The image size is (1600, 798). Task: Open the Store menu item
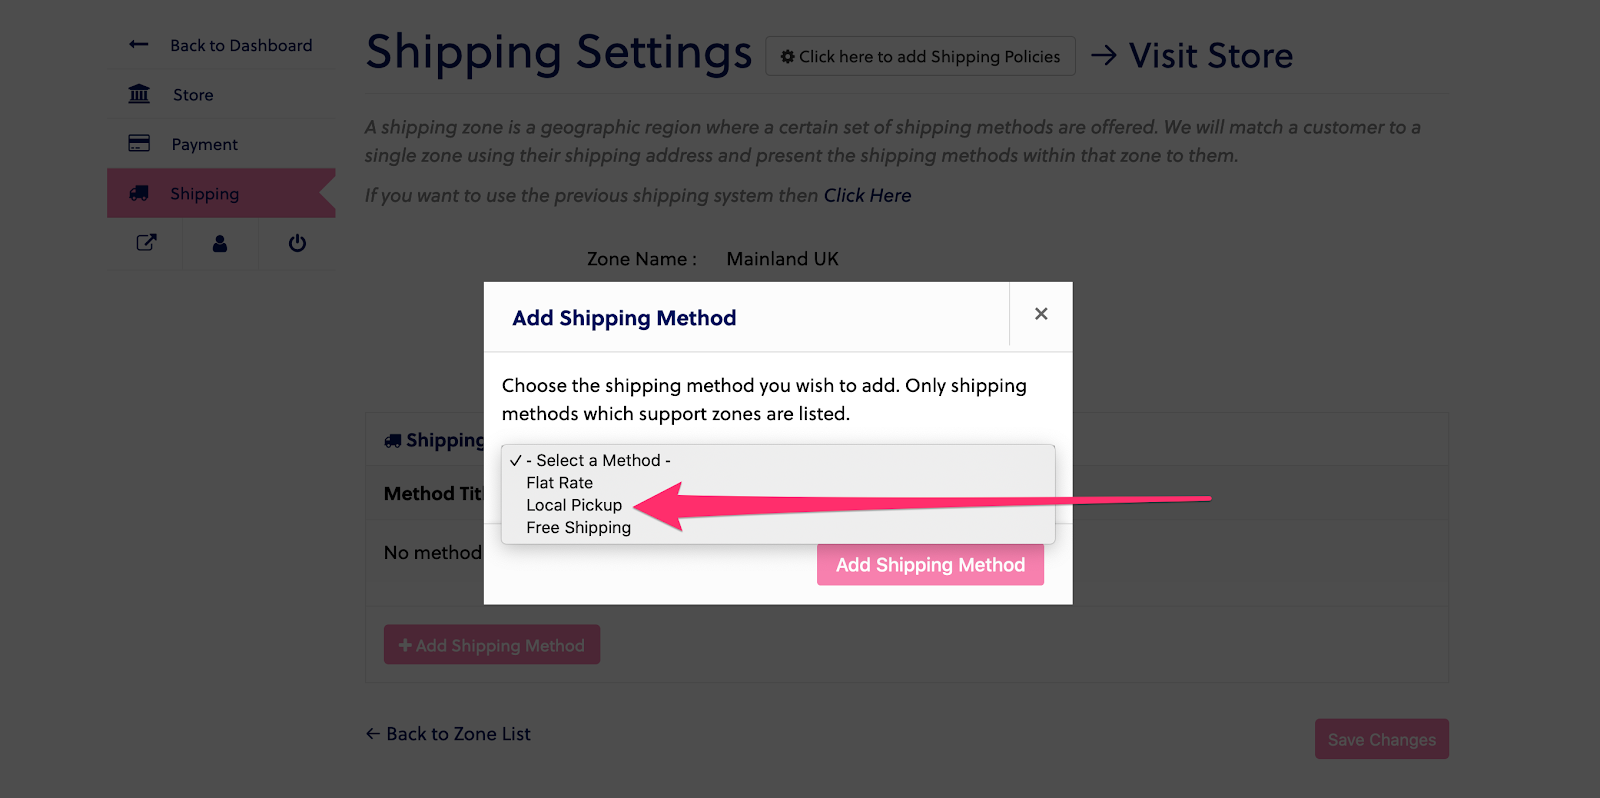coord(193,95)
